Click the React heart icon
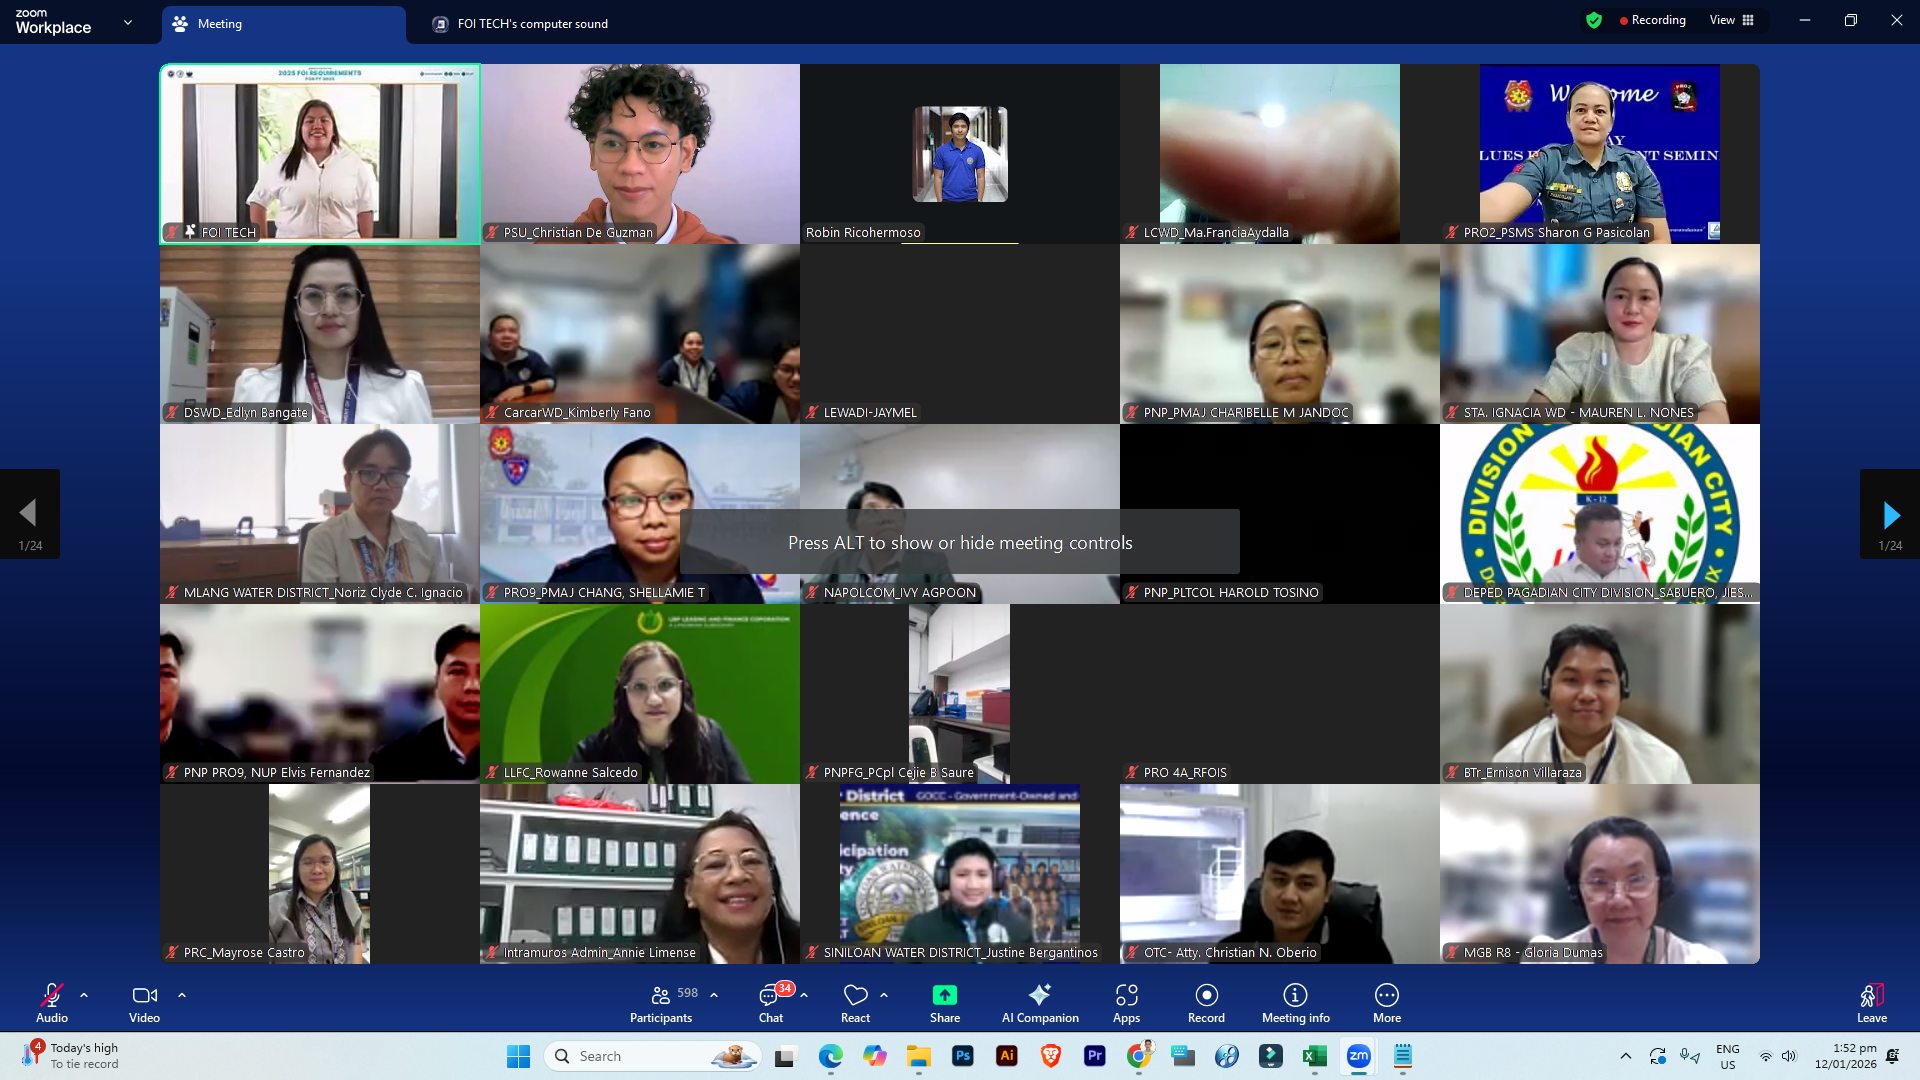 click(x=855, y=996)
